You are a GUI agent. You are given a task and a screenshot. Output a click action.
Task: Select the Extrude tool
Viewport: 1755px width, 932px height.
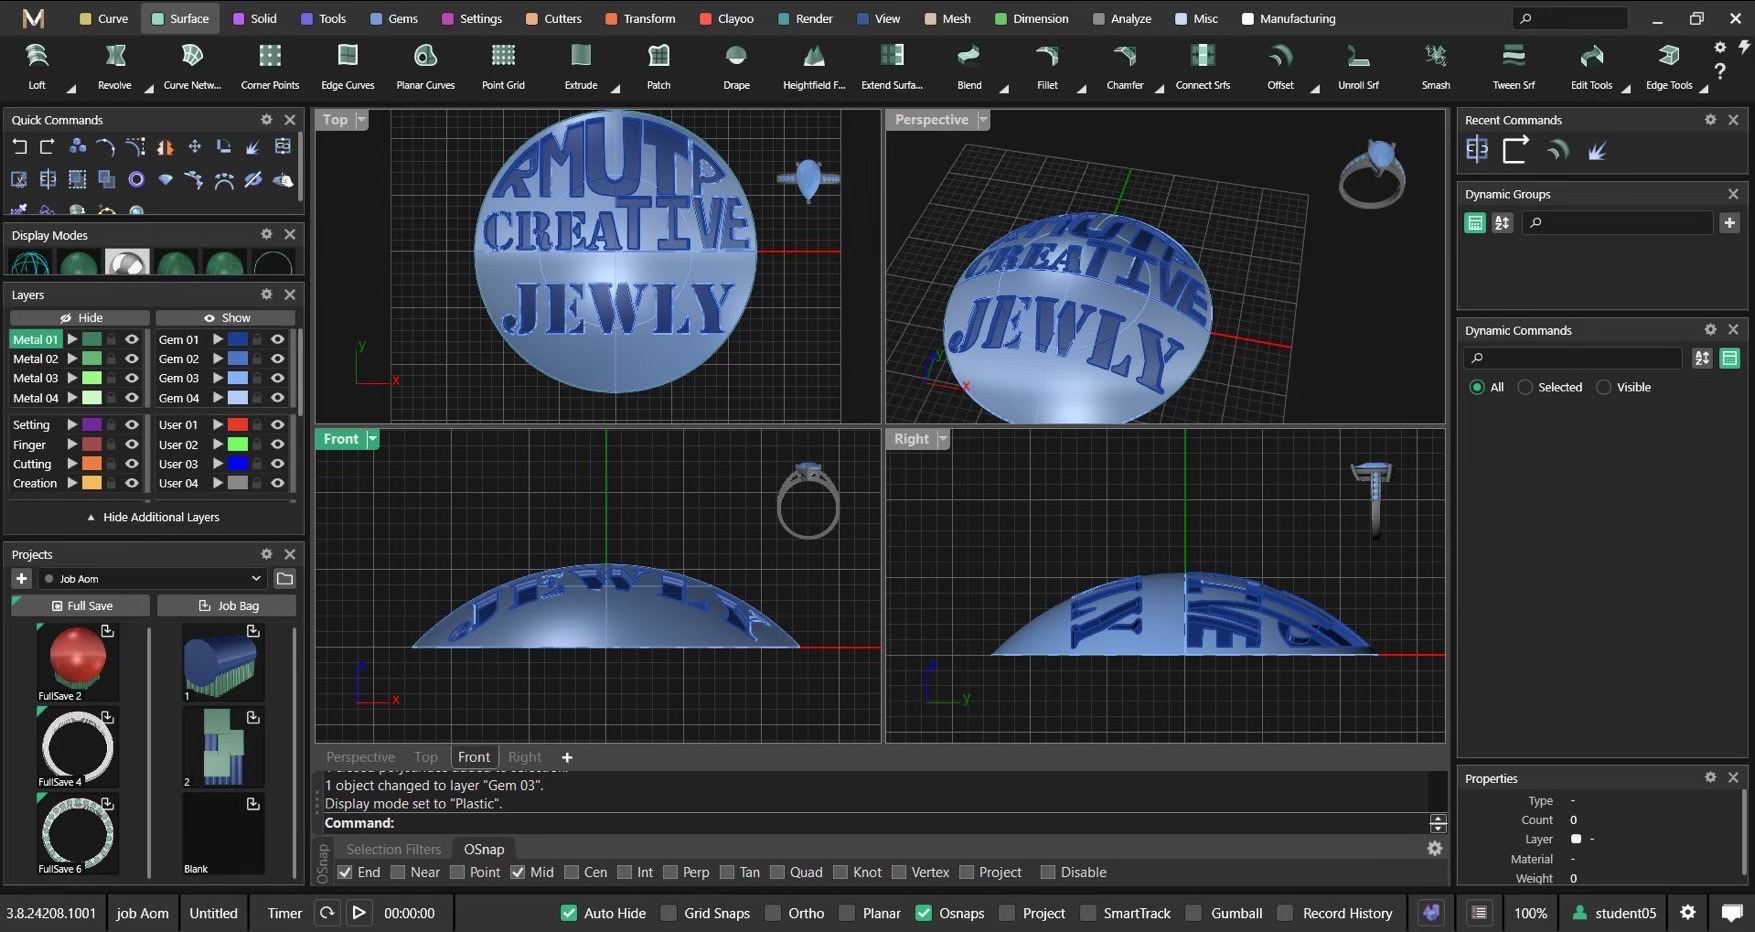click(x=581, y=66)
